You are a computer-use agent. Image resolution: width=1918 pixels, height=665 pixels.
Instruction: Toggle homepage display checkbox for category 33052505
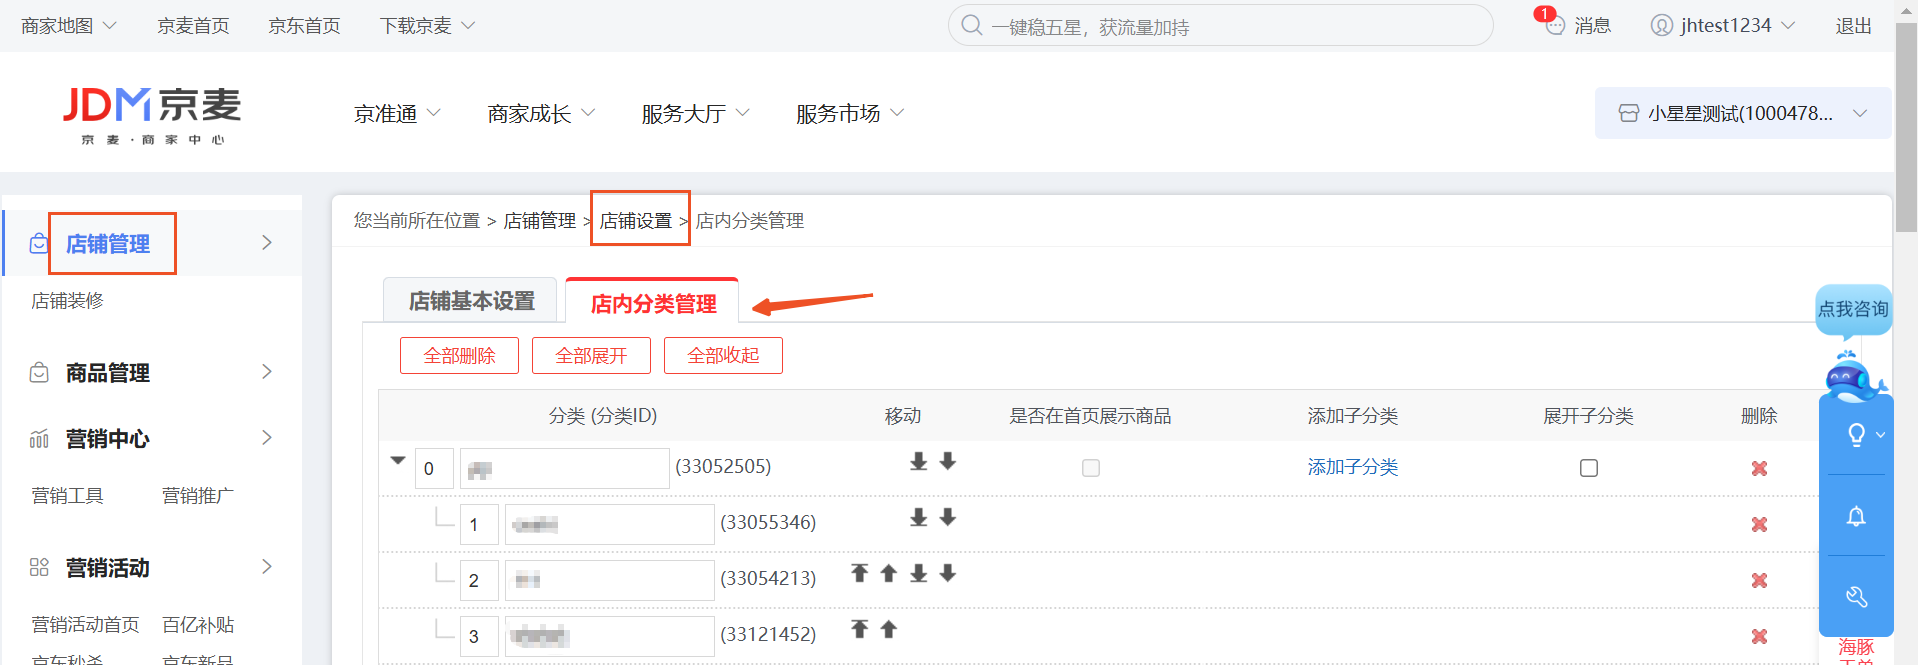(x=1090, y=468)
